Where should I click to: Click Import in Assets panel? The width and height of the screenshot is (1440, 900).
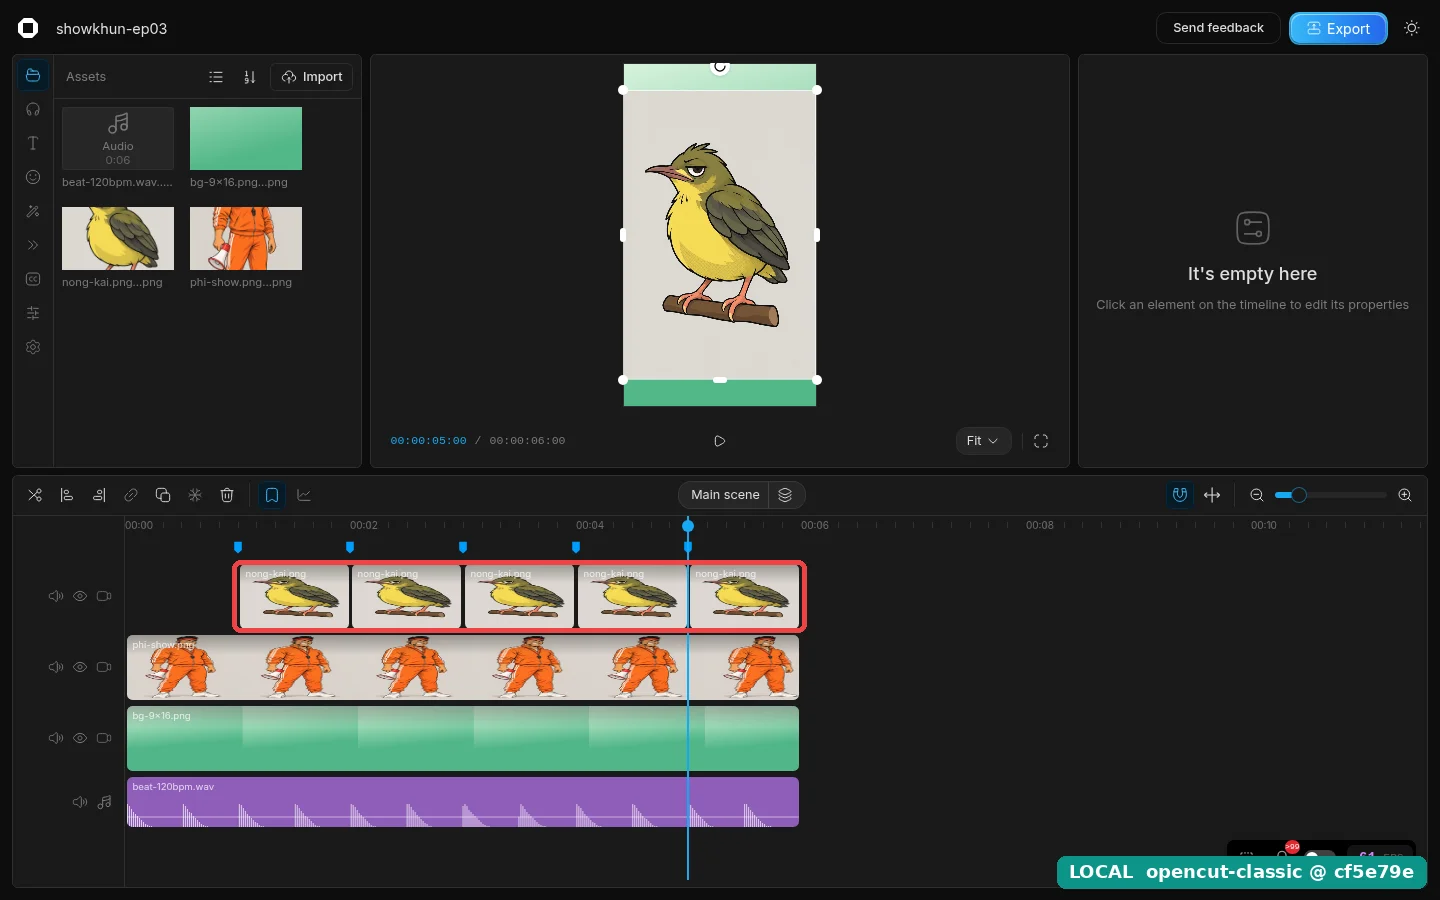(312, 77)
